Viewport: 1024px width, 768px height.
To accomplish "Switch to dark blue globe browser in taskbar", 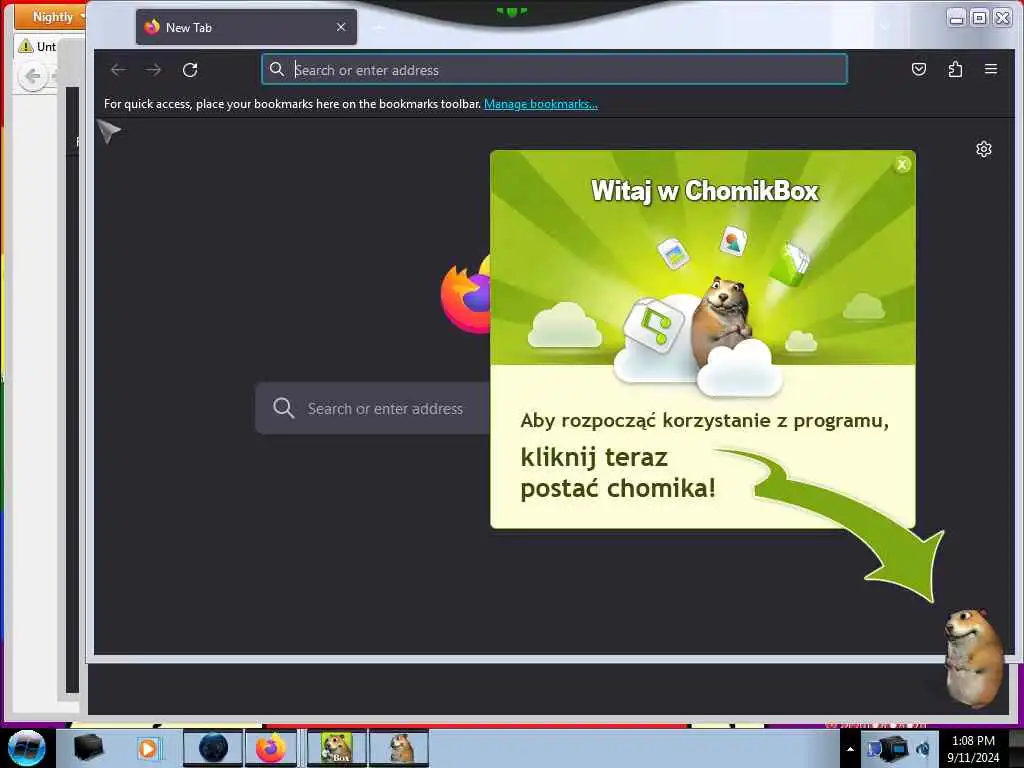I will 213,748.
